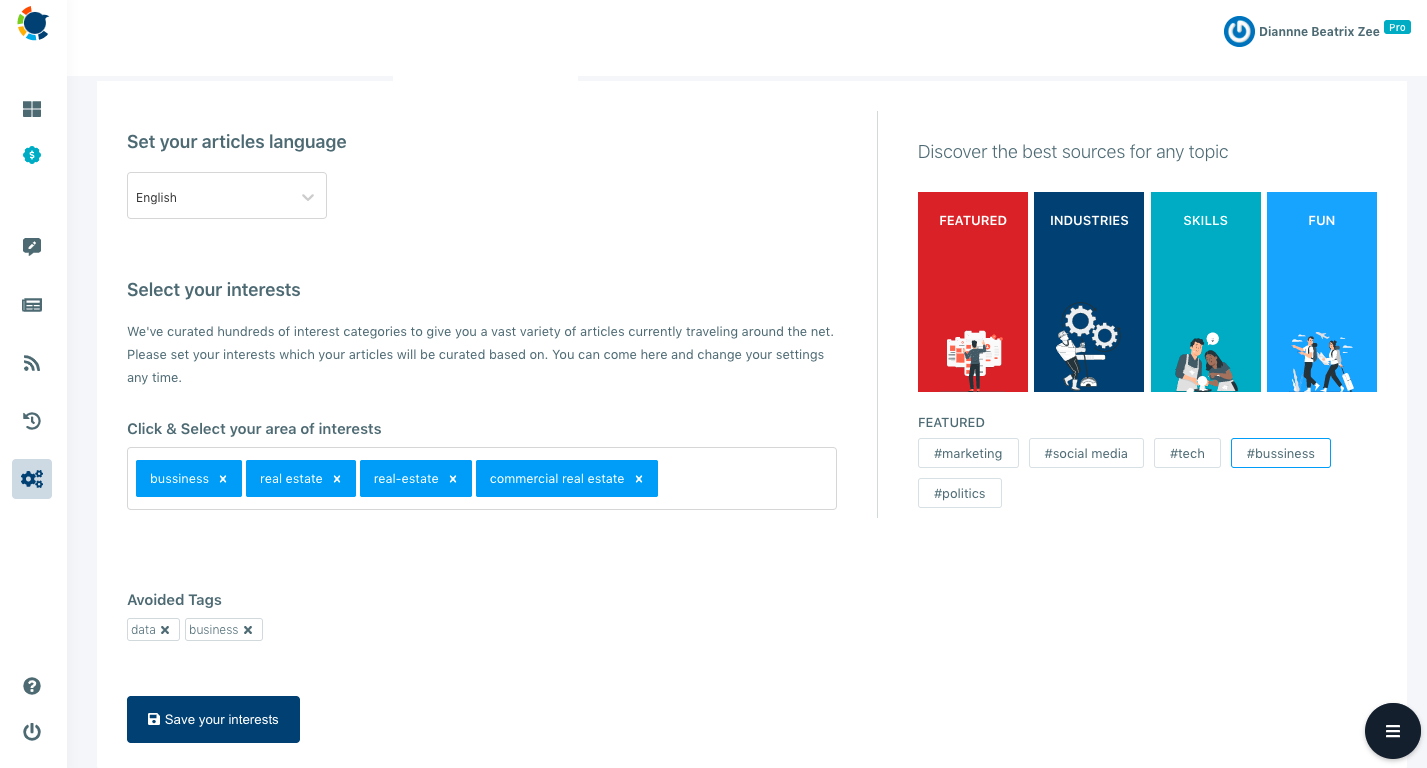Remove the real estate interest tag
The height and width of the screenshot is (768, 1427).
click(337, 479)
